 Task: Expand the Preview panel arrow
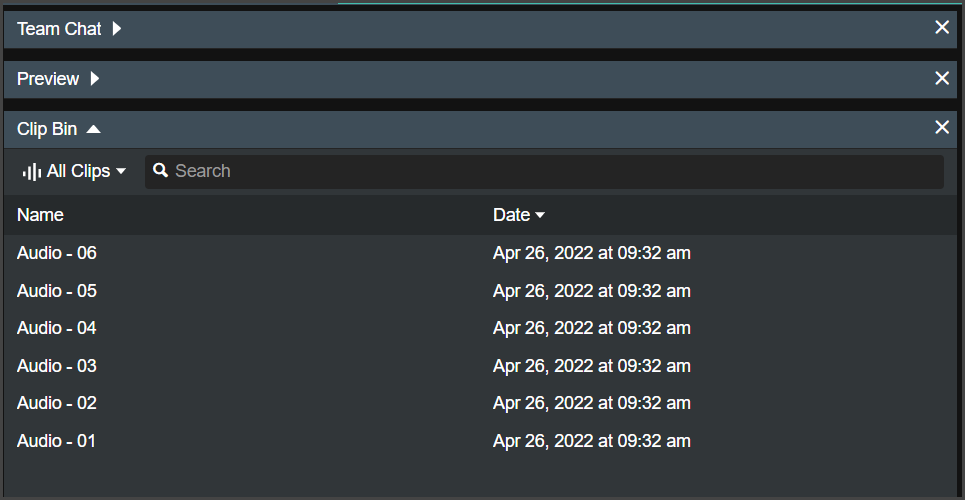tap(95, 79)
